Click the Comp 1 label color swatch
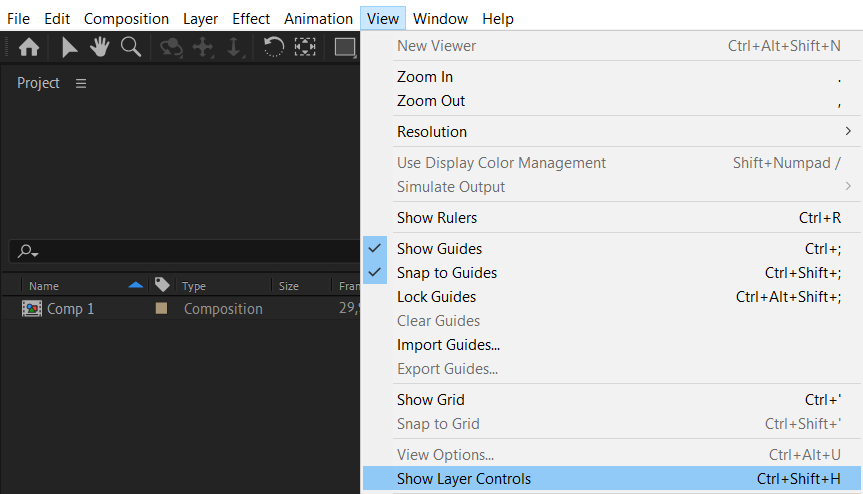This screenshot has width=863, height=494. pos(161,309)
